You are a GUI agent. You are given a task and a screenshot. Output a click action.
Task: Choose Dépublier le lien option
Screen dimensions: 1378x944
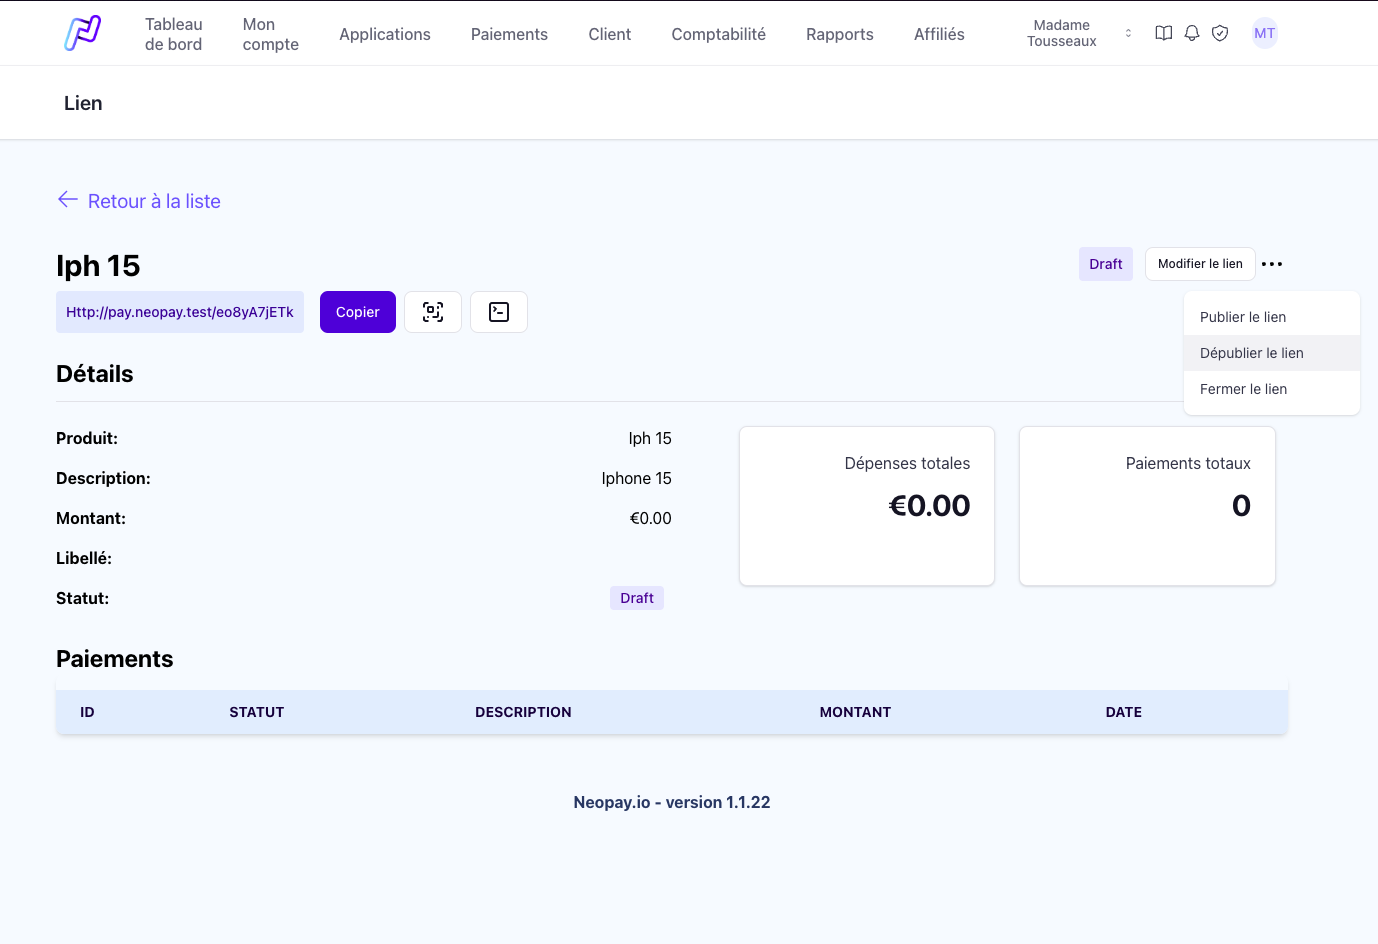point(1251,353)
